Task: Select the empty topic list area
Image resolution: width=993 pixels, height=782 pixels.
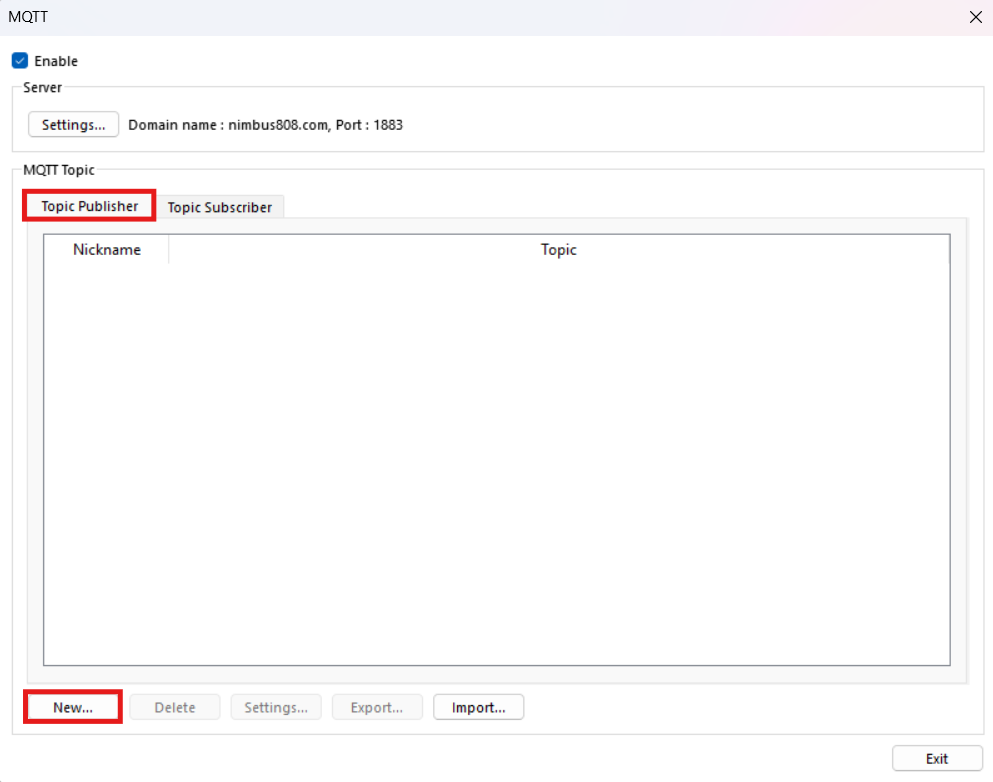Action: [496, 460]
